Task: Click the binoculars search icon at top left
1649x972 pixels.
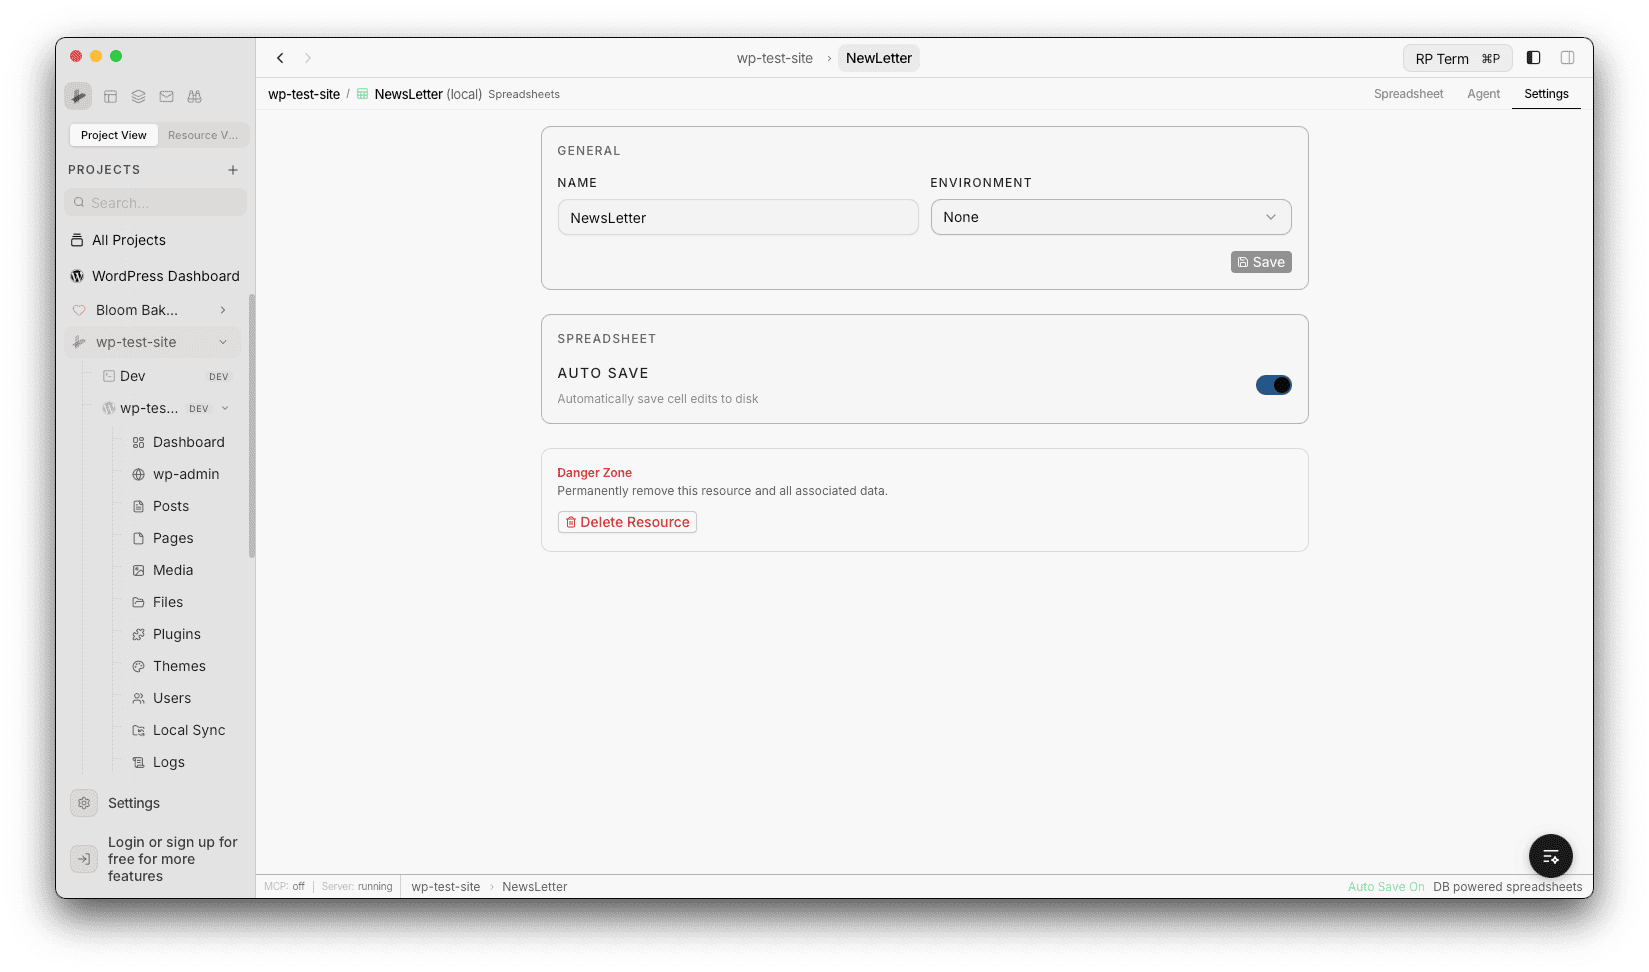Action: pyautogui.click(x=194, y=96)
